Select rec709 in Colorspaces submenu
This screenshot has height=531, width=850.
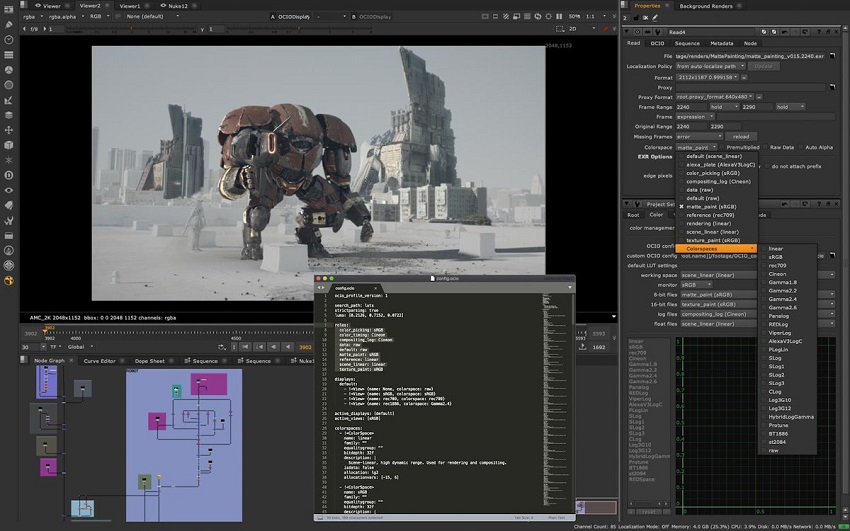click(777, 266)
